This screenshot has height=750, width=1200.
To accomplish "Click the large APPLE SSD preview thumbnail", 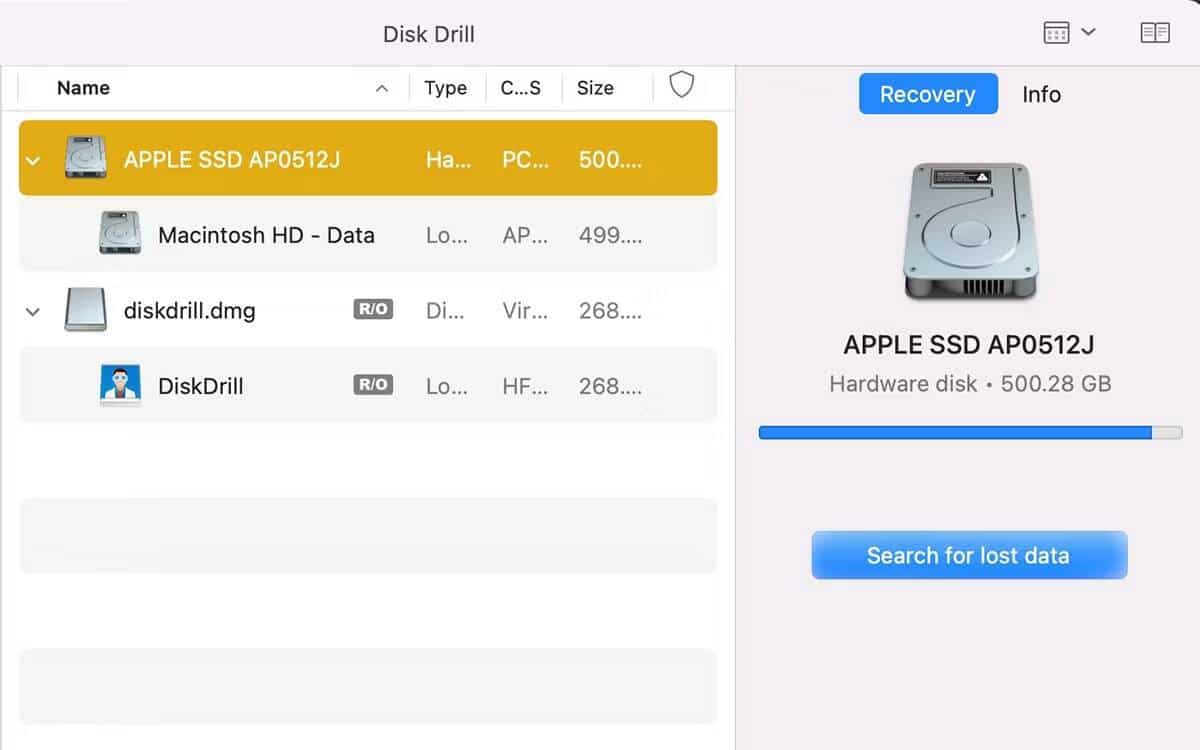I will (966, 230).
